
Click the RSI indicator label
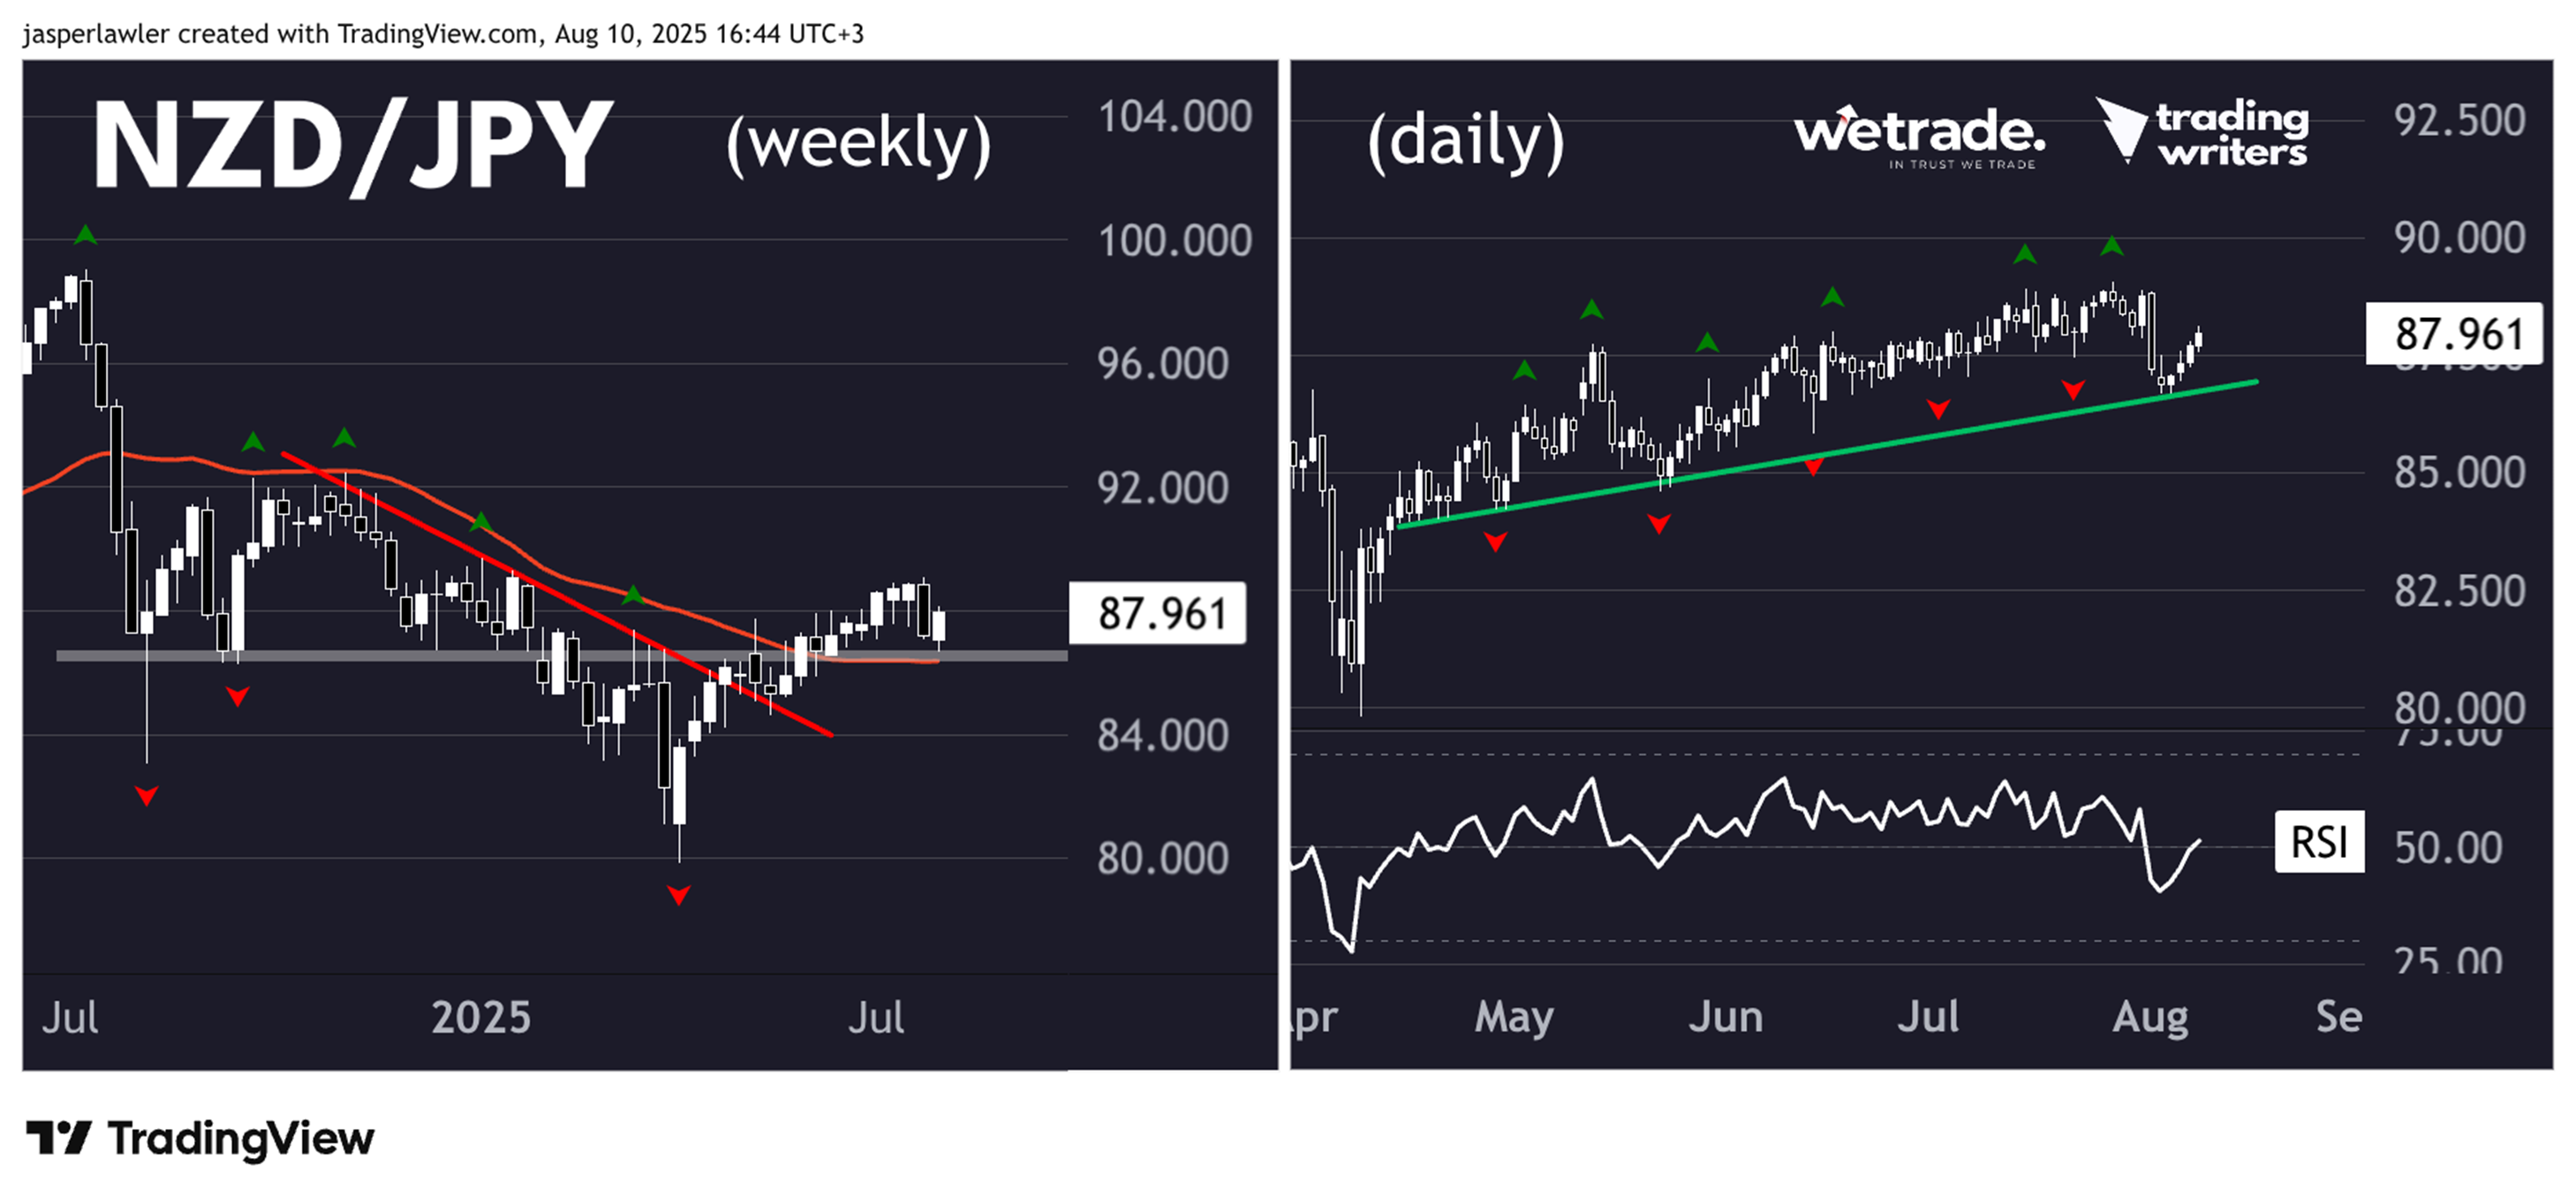pos(2319,842)
